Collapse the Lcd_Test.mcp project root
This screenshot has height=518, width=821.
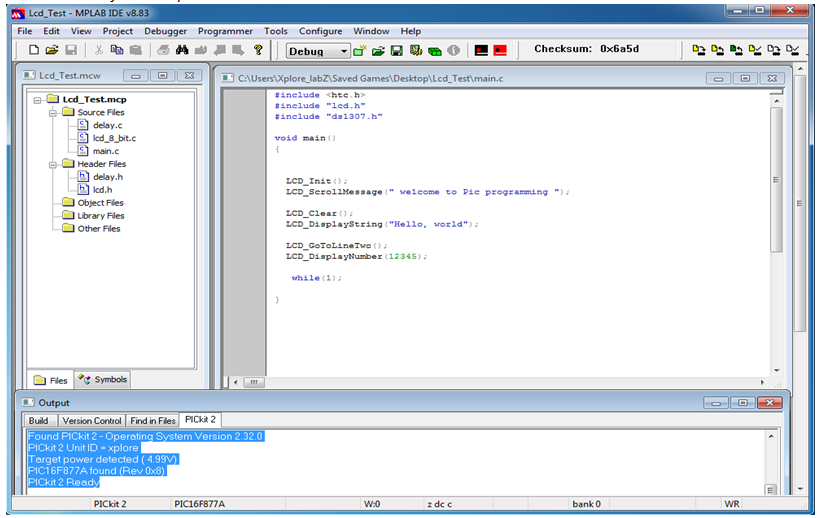click(x=37, y=100)
